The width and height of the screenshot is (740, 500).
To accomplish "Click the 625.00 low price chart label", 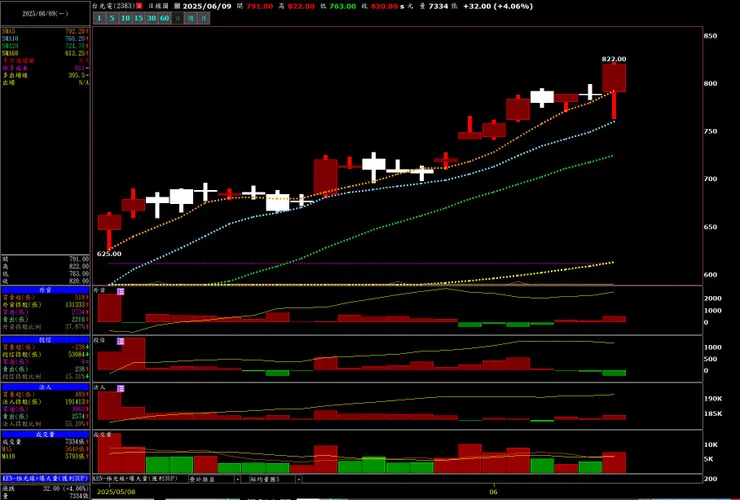I will 109,254.
